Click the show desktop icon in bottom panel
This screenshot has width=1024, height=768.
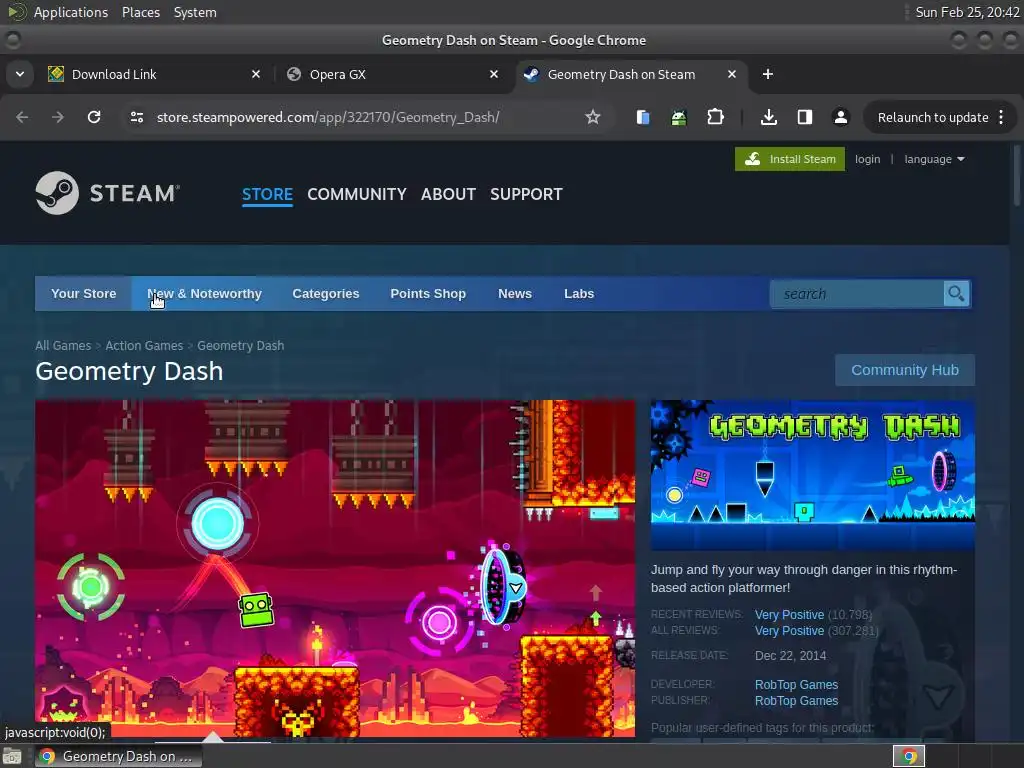click(12, 756)
